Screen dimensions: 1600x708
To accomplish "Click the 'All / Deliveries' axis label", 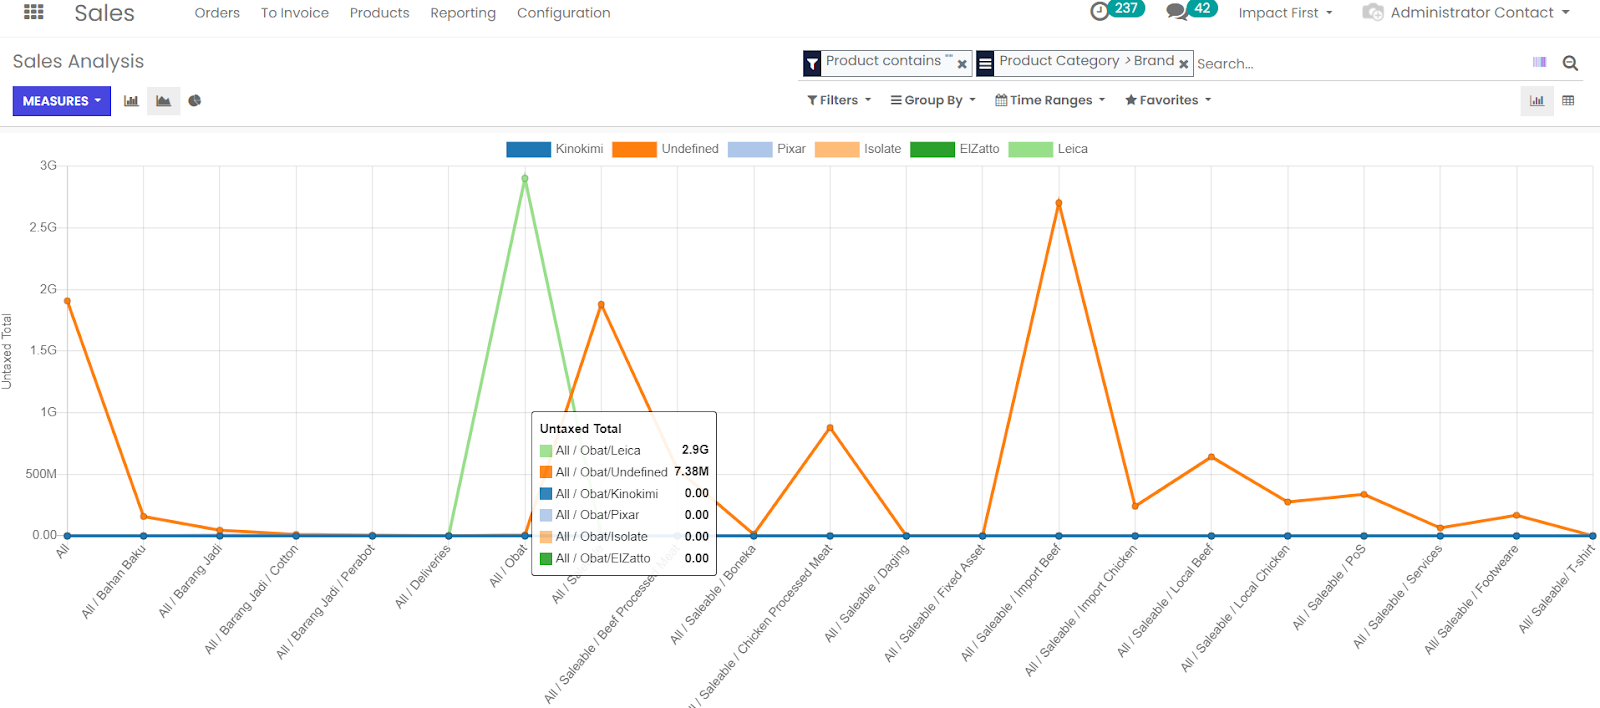I will click(423, 577).
